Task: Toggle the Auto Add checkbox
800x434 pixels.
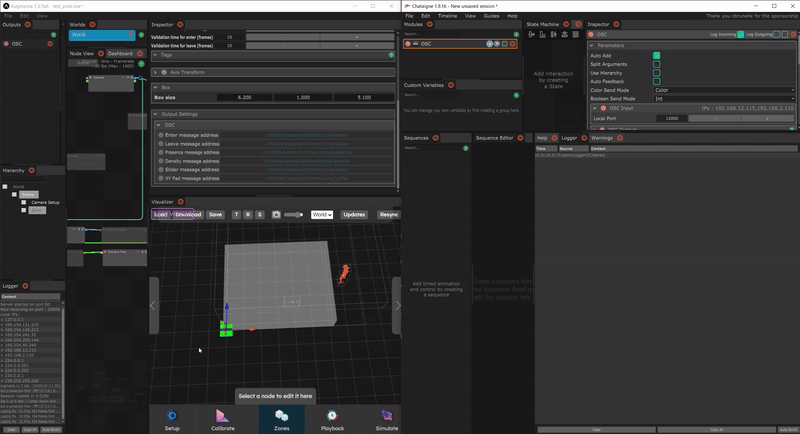Action: tap(657, 55)
